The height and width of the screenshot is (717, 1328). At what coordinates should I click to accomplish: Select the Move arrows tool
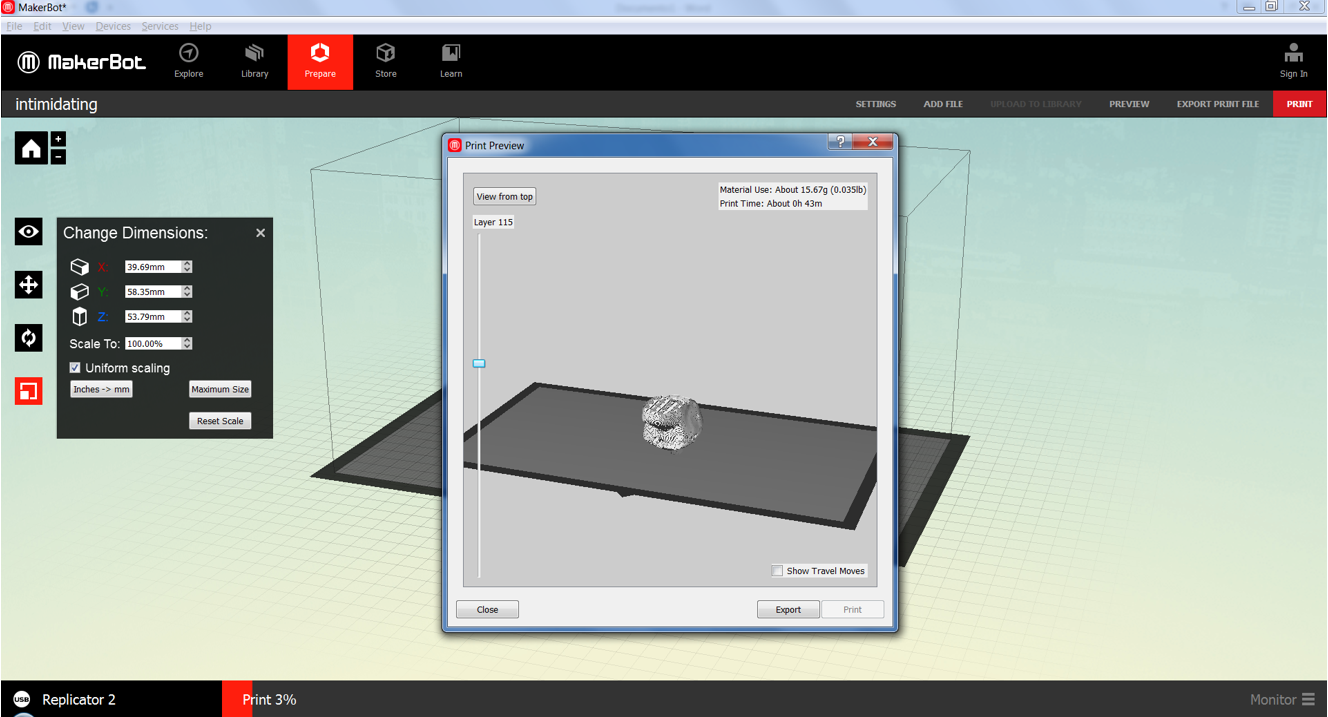pyautogui.click(x=28, y=285)
